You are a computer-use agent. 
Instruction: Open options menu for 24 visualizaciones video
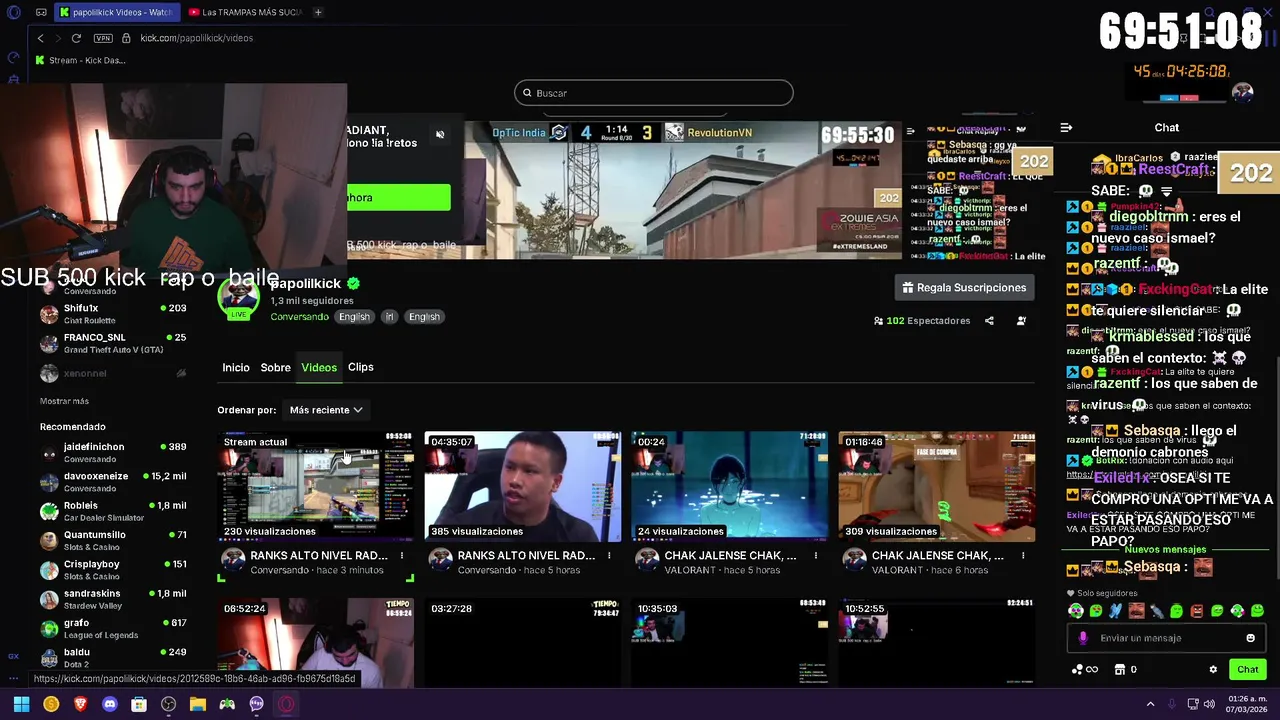click(x=816, y=555)
